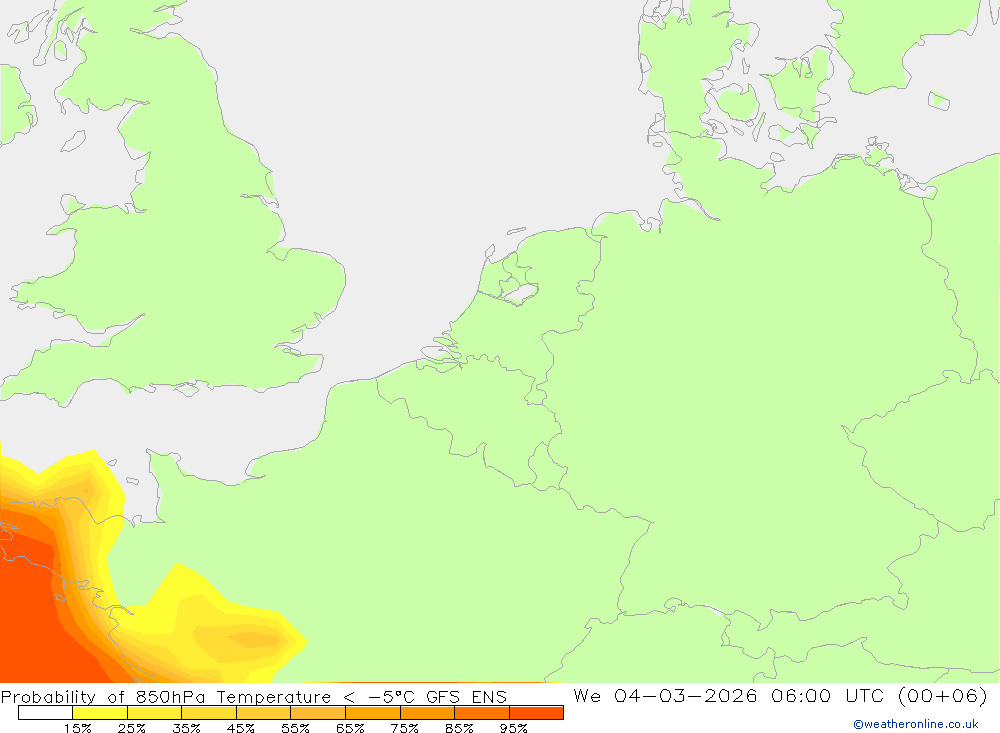The height and width of the screenshot is (733, 1000).
Task: Select the 85% legend label
Action: pyautogui.click(x=459, y=728)
